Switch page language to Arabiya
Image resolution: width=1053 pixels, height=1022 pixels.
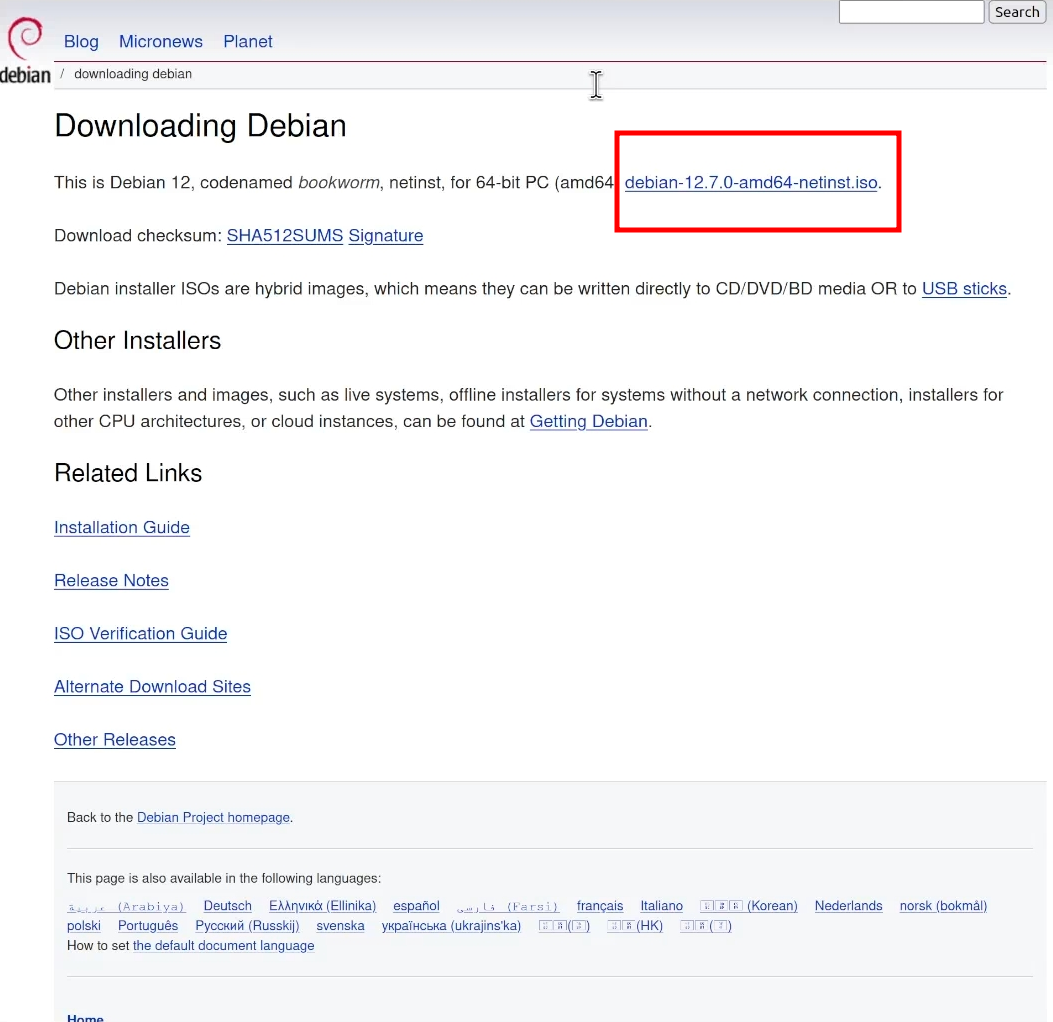pyautogui.click(x=126, y=906)
